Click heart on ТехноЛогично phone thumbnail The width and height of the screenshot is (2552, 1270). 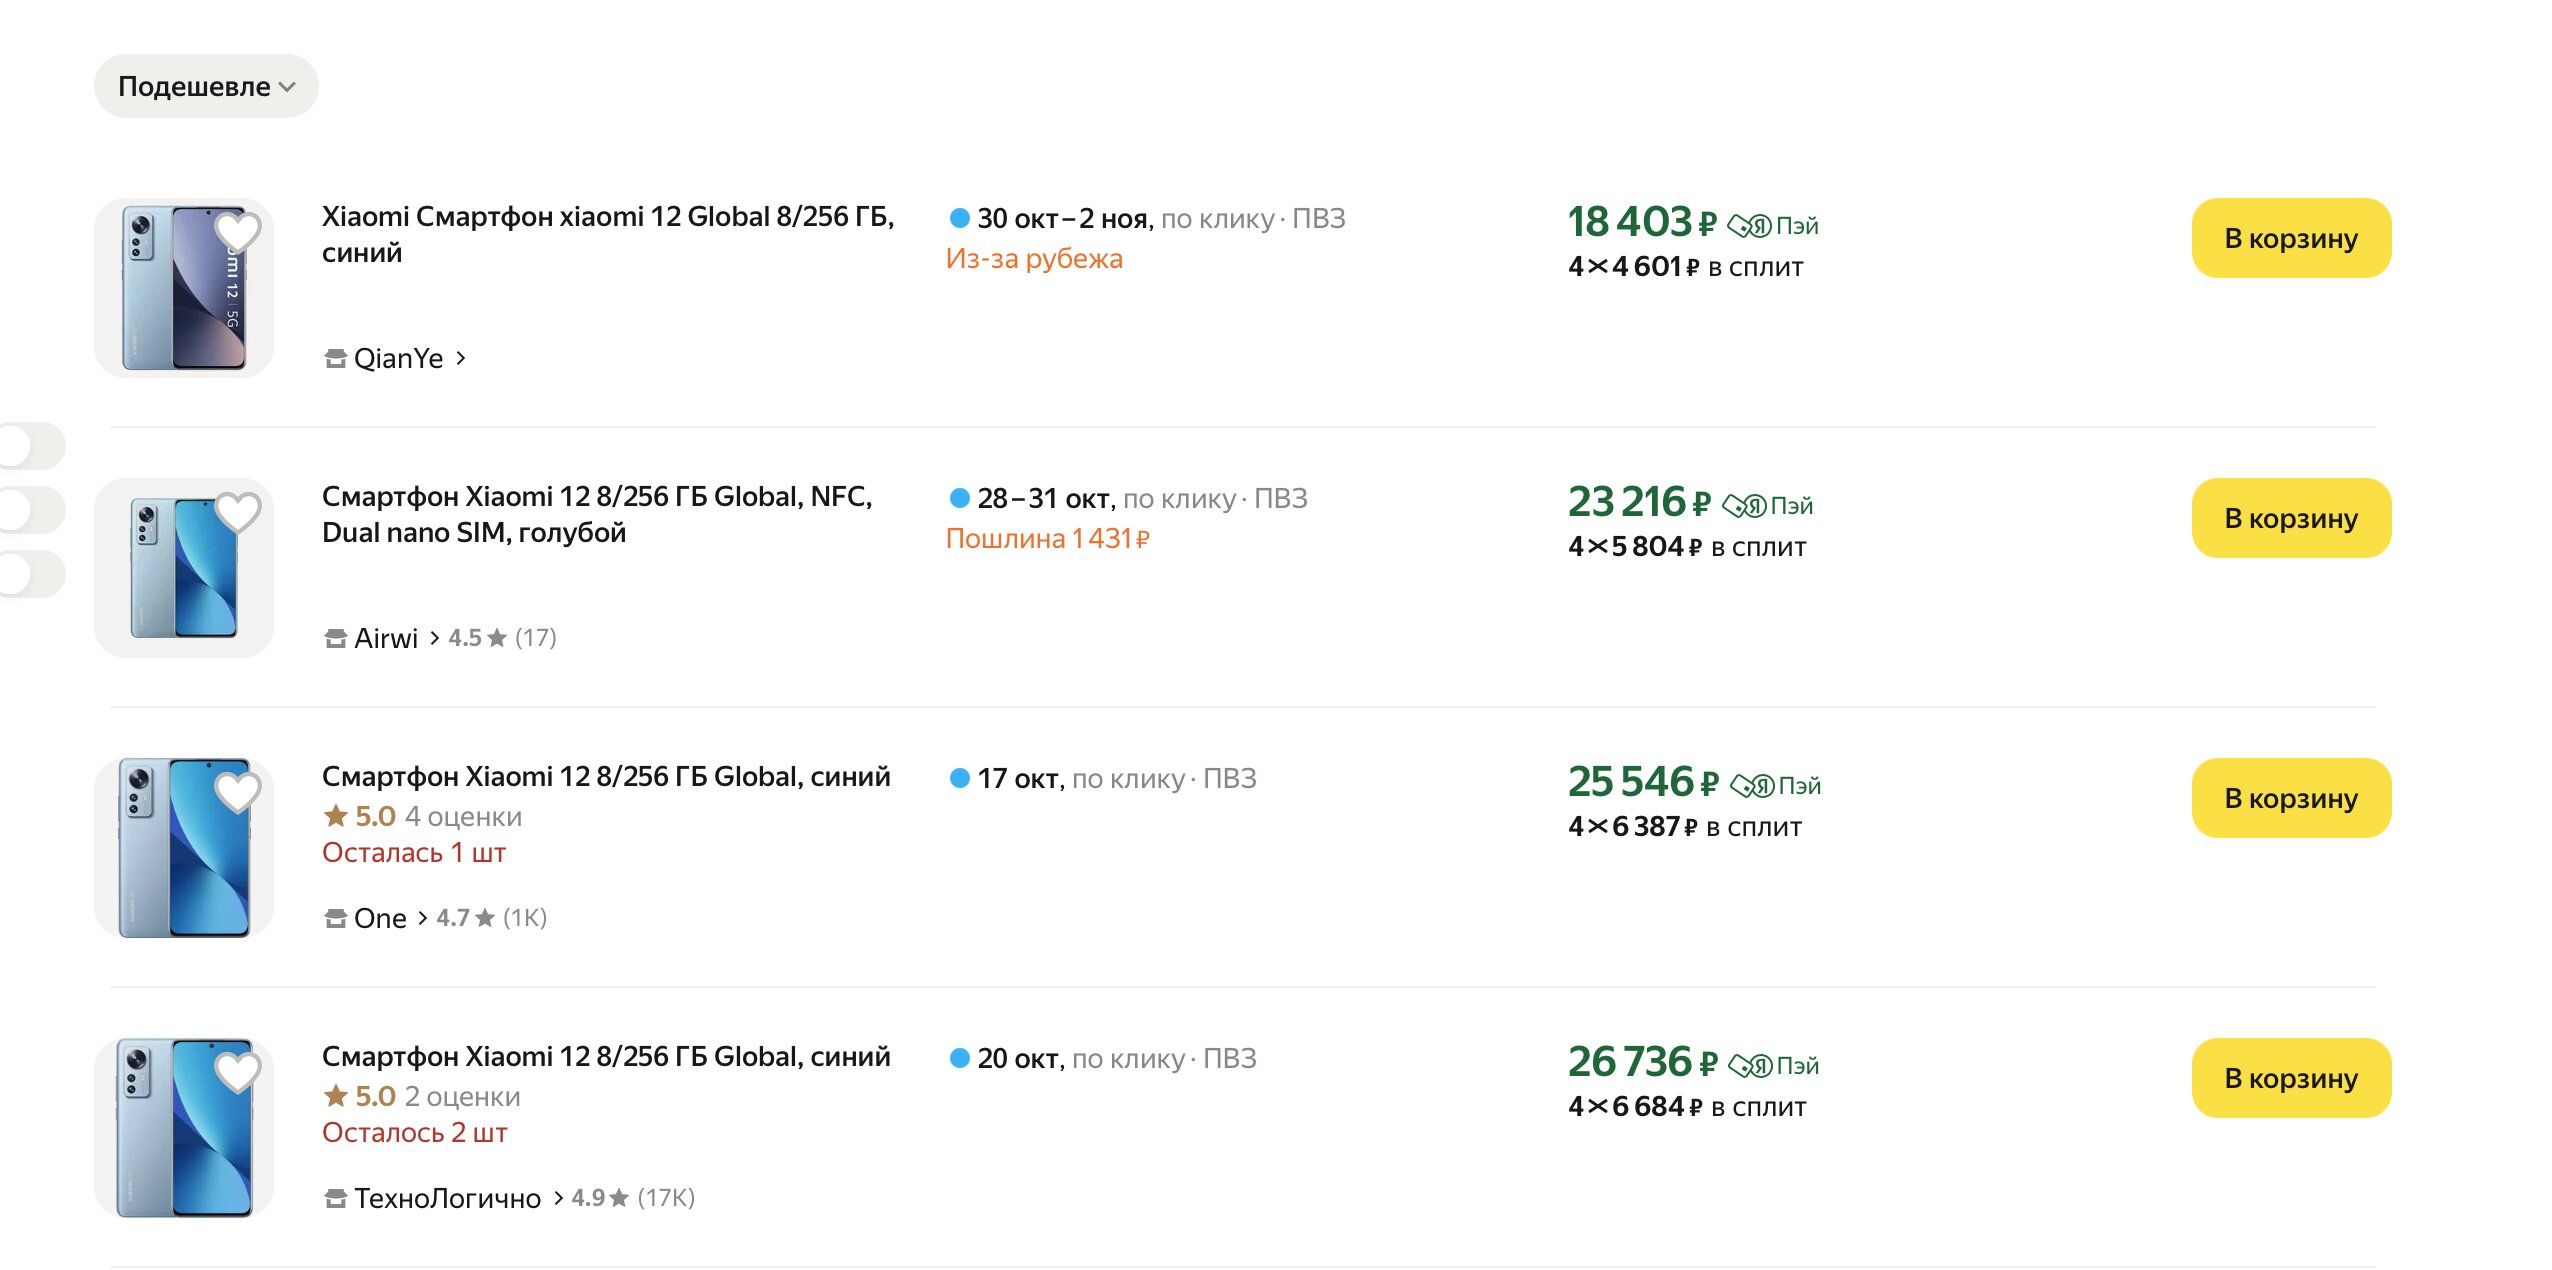[x=238, y=1073]
